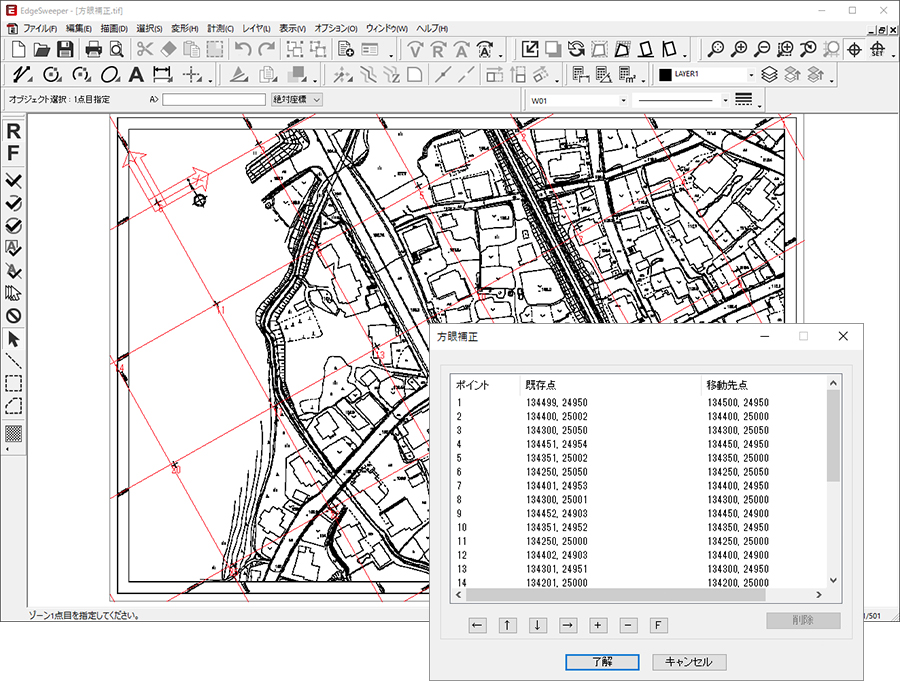Toggle the dashed rectangle selection mode
Viewport: 900px width, 681px height.
(14, 383)
